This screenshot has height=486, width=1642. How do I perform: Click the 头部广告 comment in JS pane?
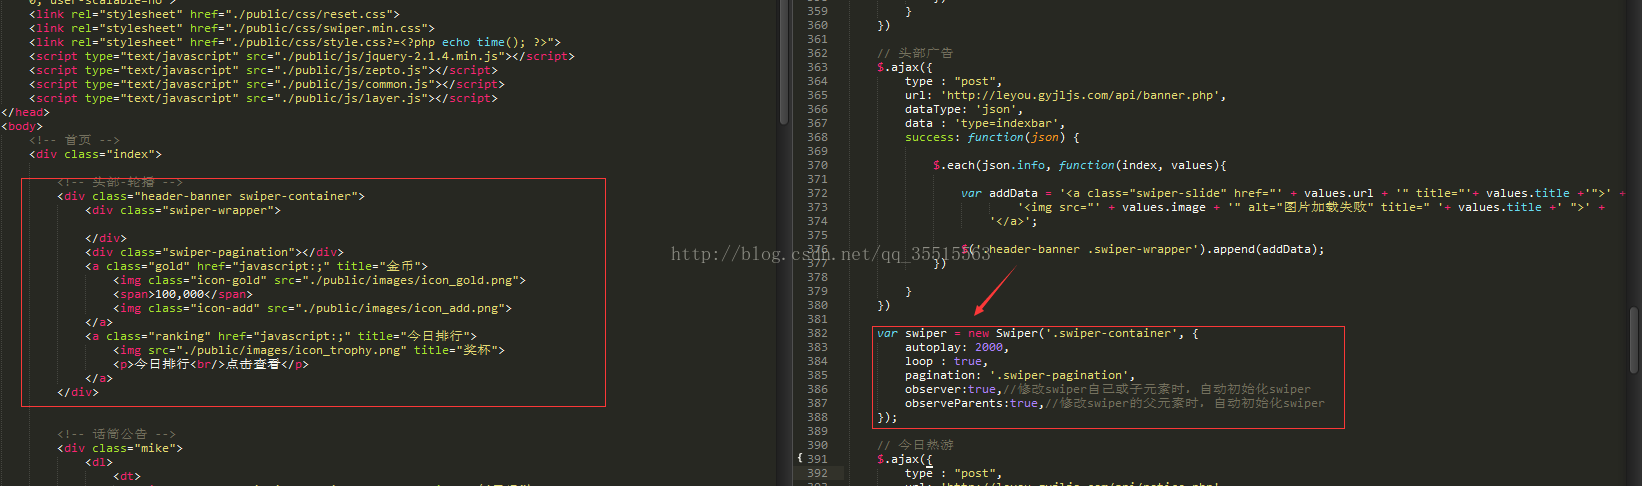[x=915, y=53]
